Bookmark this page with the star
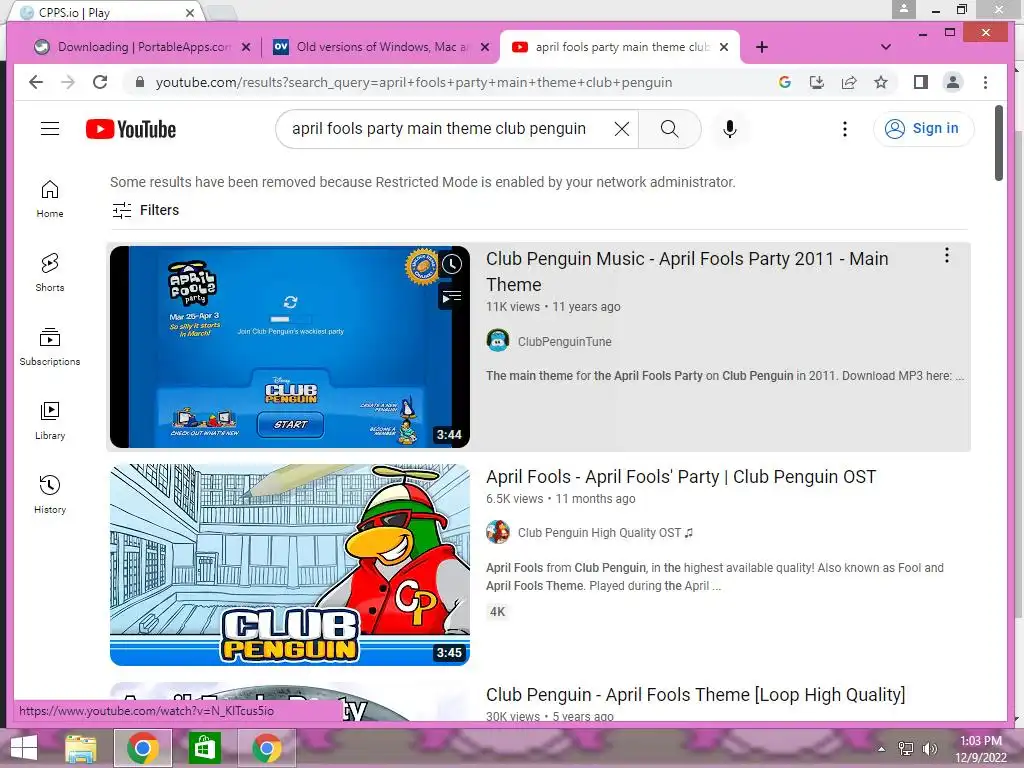Viewport: 1024px width, 768px height. (x=881, y=82)
